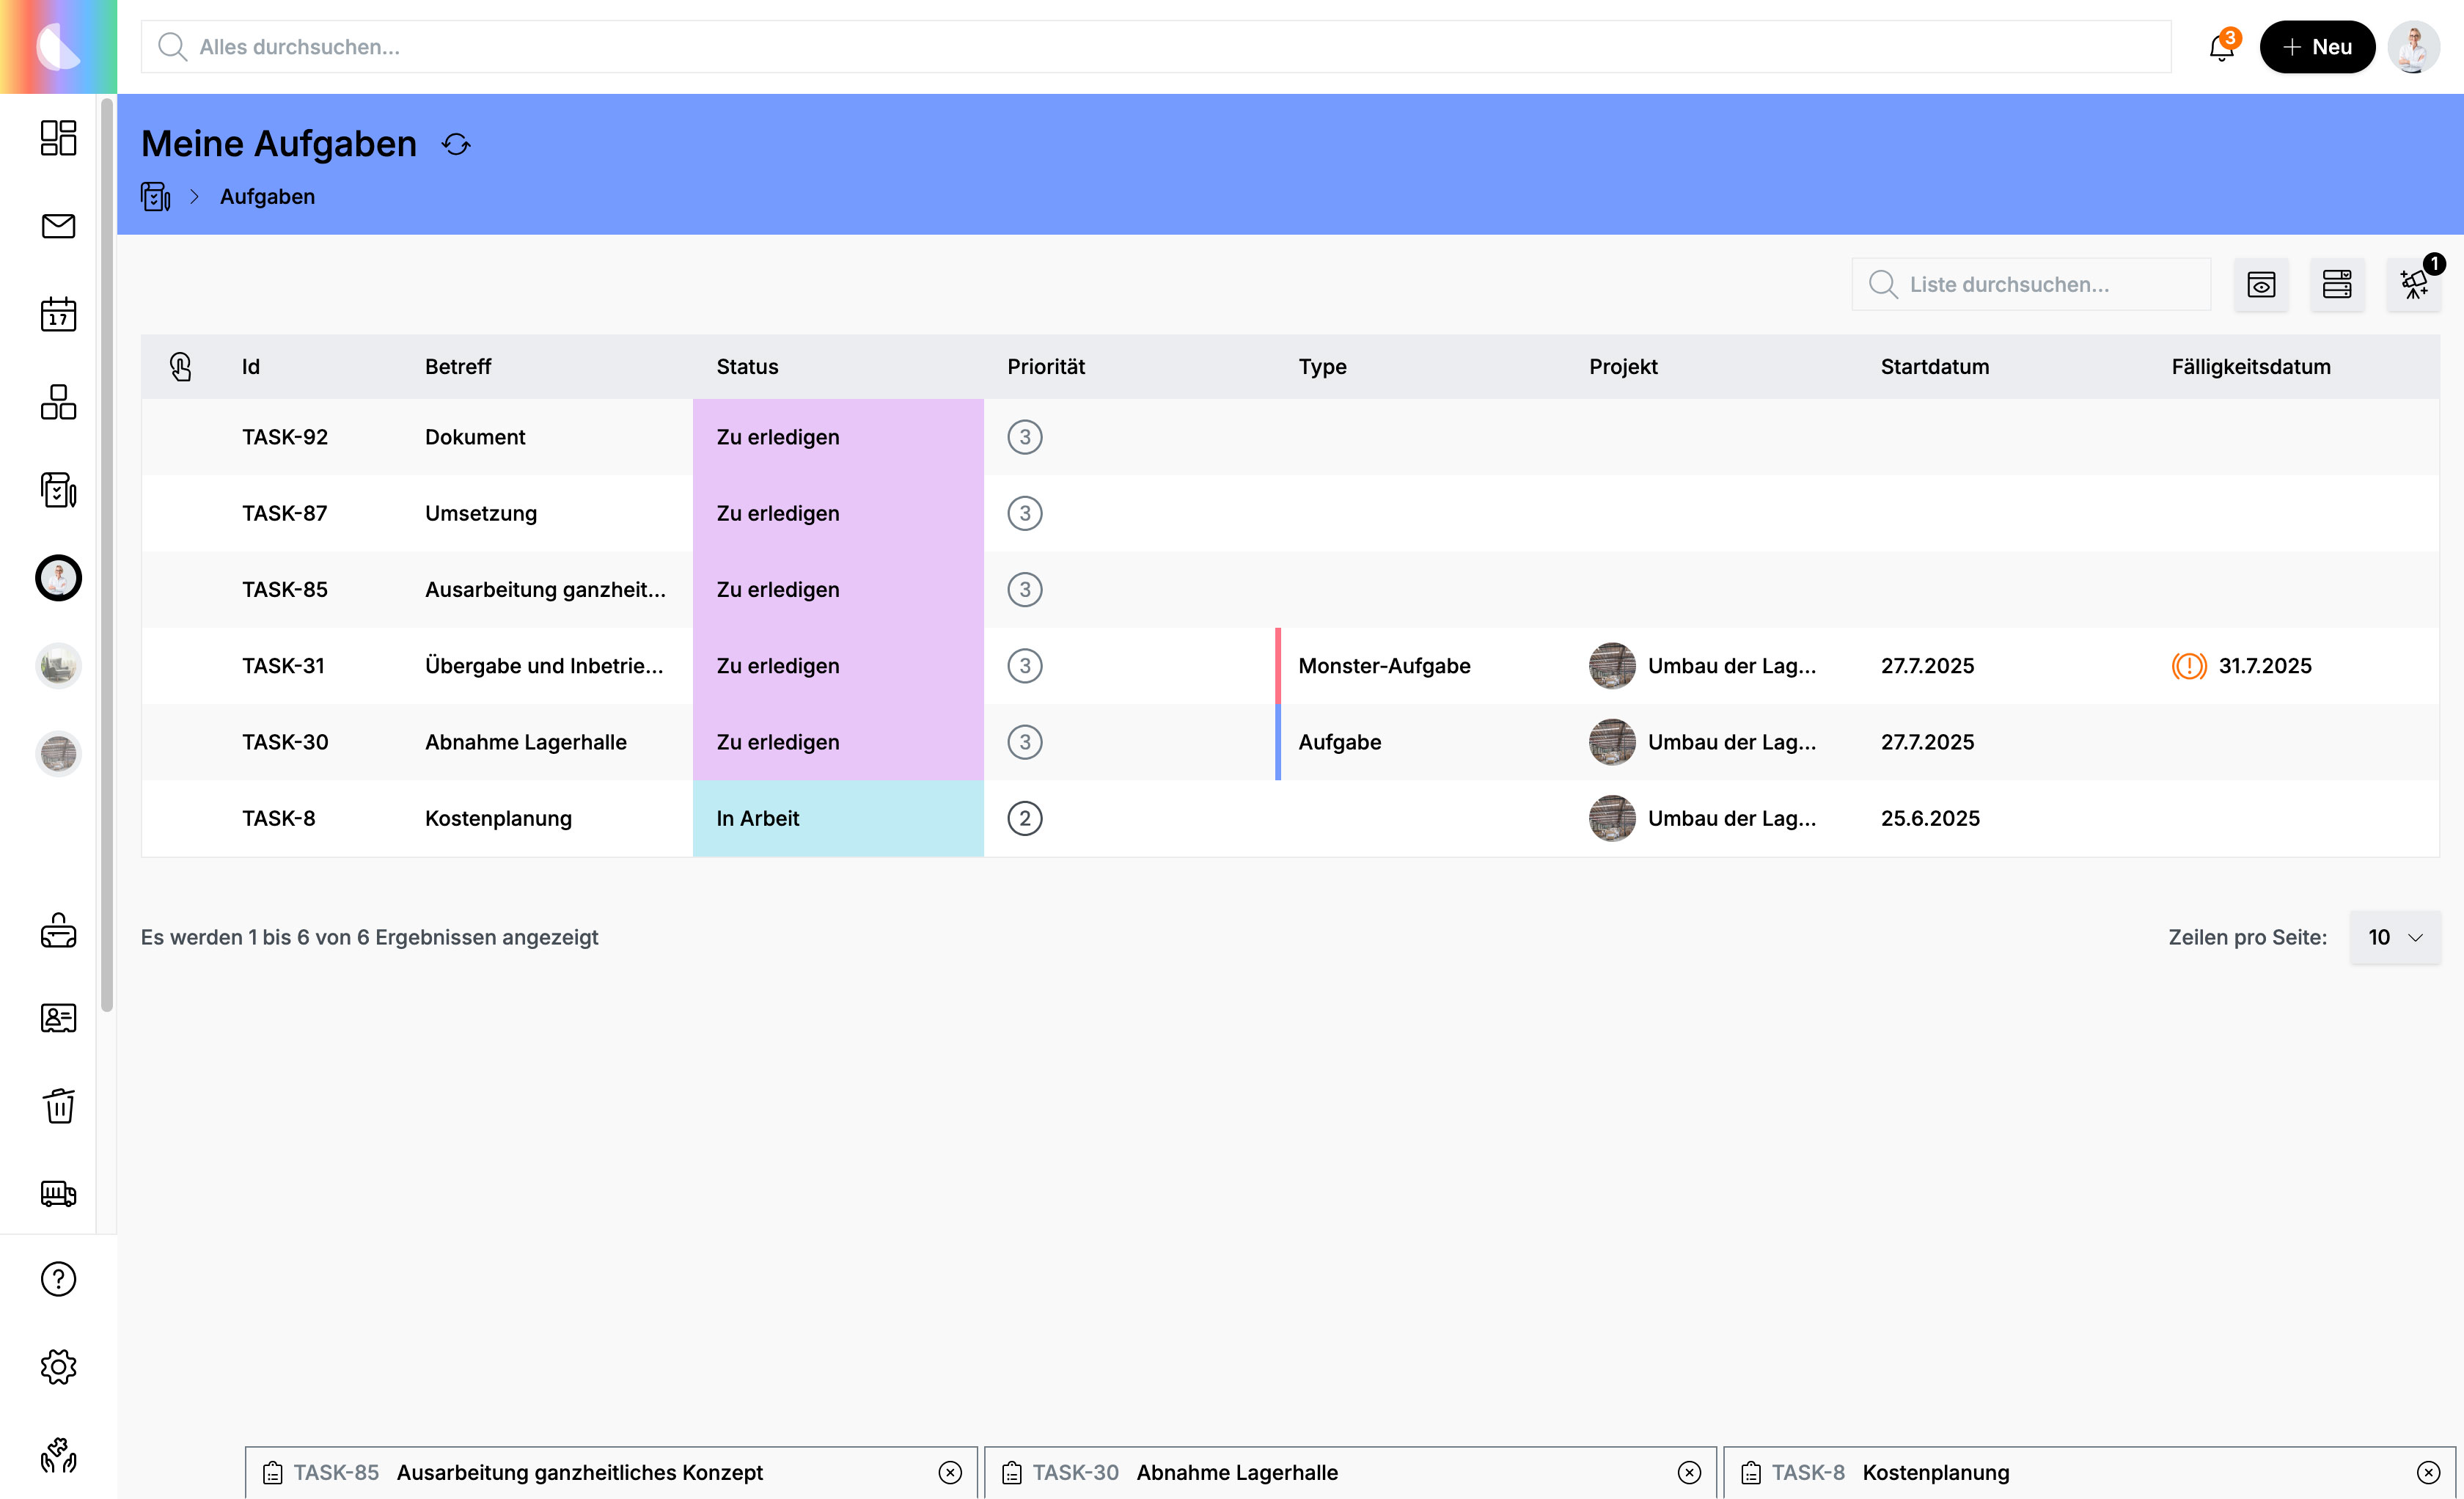
Task: Open the calendar icon in the sidebar
Action: pos(58,314)
